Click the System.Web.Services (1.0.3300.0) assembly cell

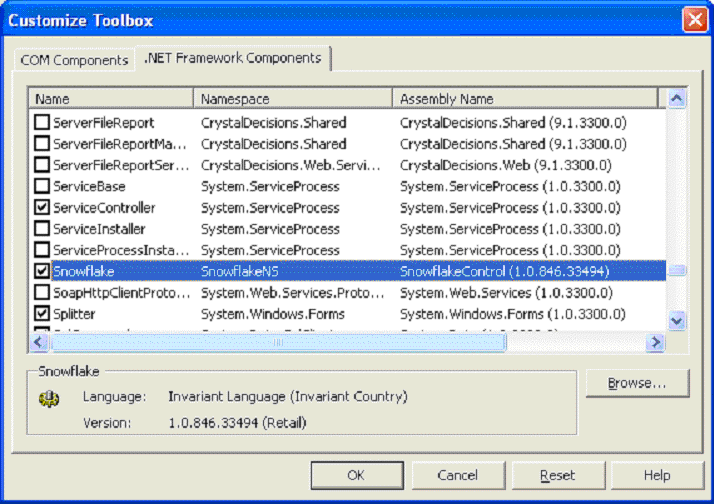click(x=506, y=292)
